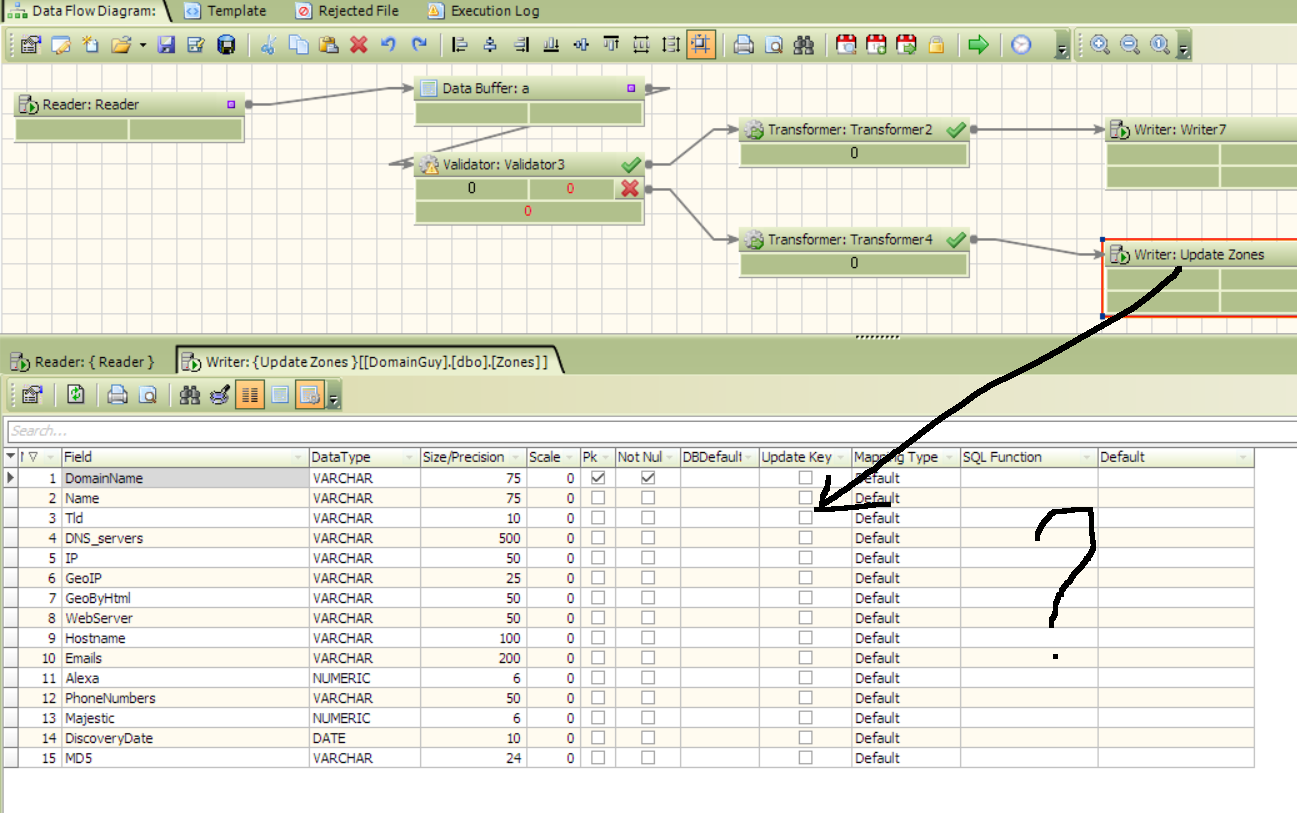This screenshot has height=813, width=1297.
Task: Align selected steps to the right
Action: (520, 45)
